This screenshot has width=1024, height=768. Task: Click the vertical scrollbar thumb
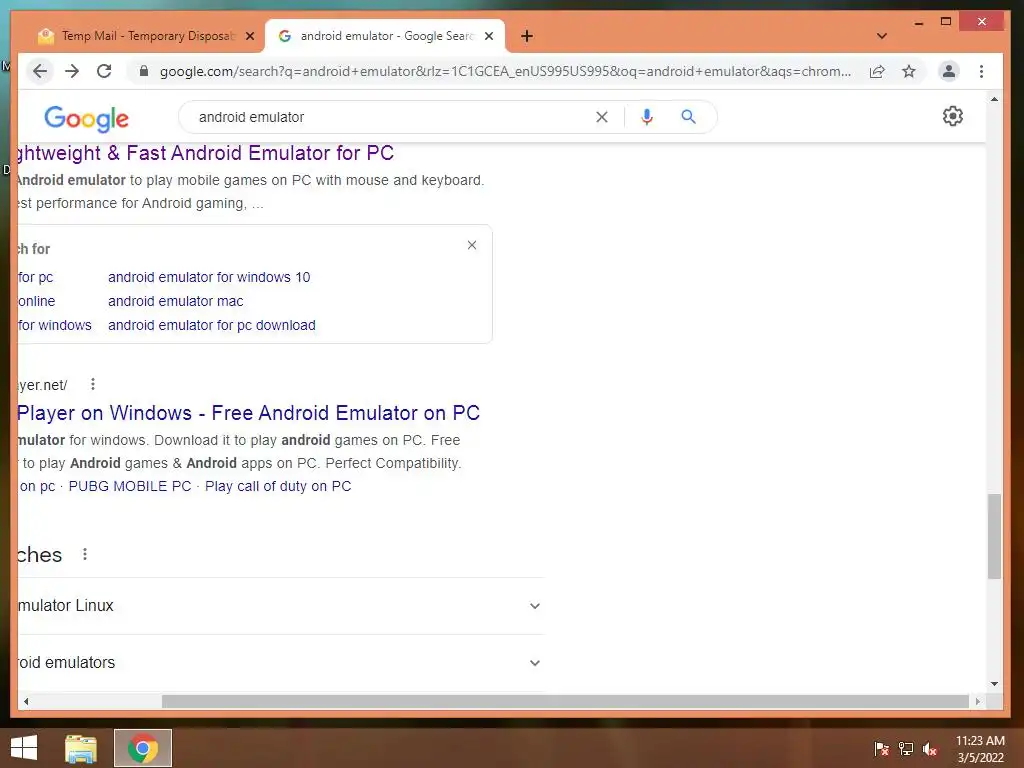[x=994, y=536]
